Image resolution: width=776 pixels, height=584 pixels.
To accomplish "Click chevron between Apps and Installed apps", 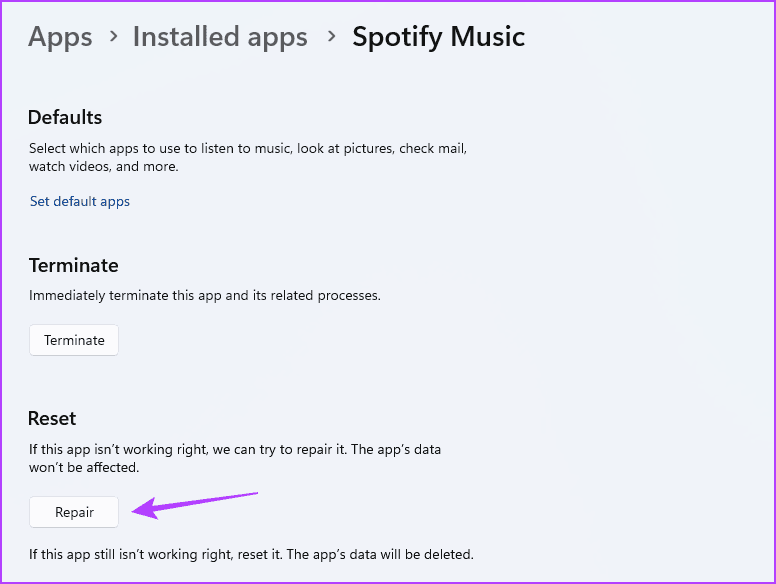I will (113, 38).
